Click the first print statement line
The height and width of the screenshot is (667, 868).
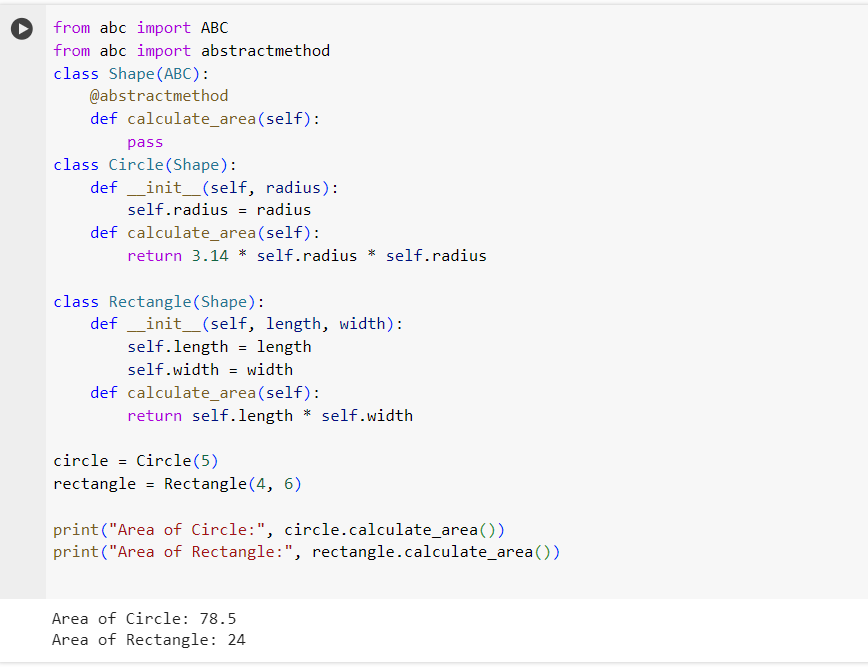click(280, 529)
